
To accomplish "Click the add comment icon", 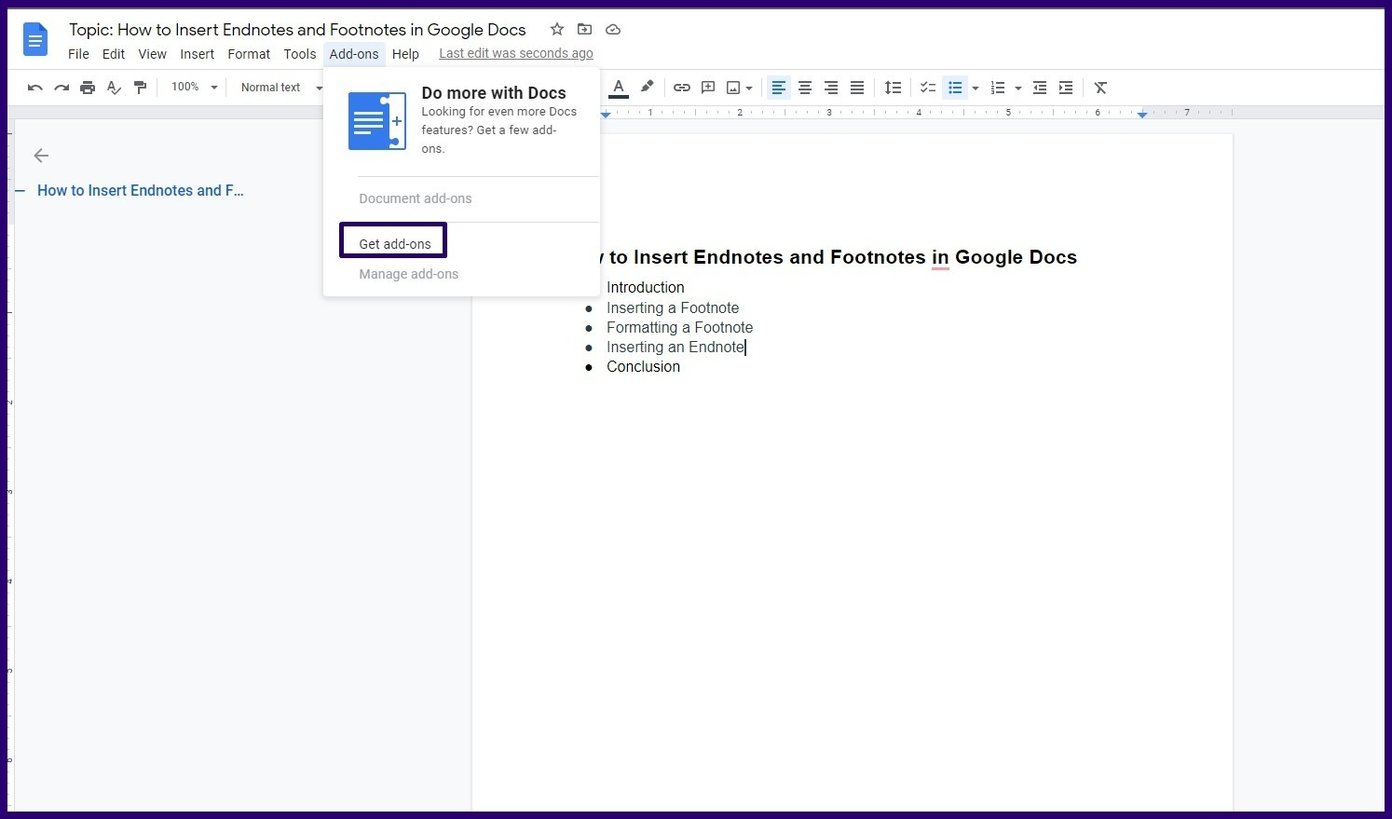I will pos(708,88).
